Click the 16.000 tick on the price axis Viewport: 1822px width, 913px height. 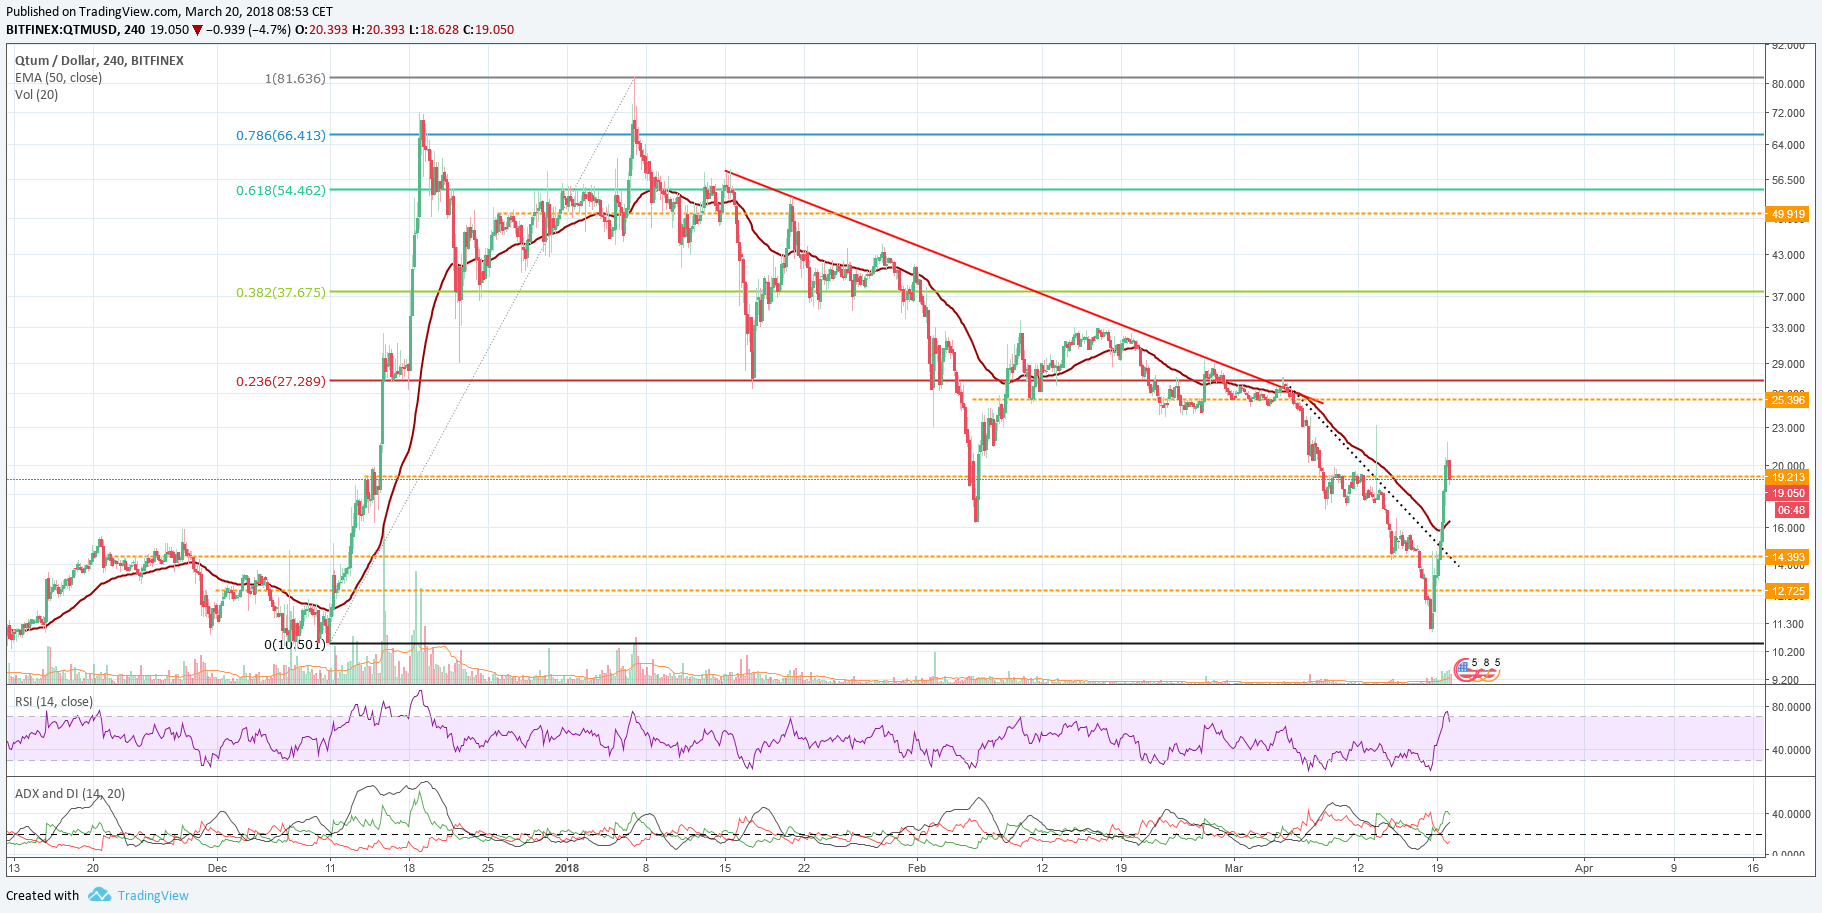(1788, 529)
